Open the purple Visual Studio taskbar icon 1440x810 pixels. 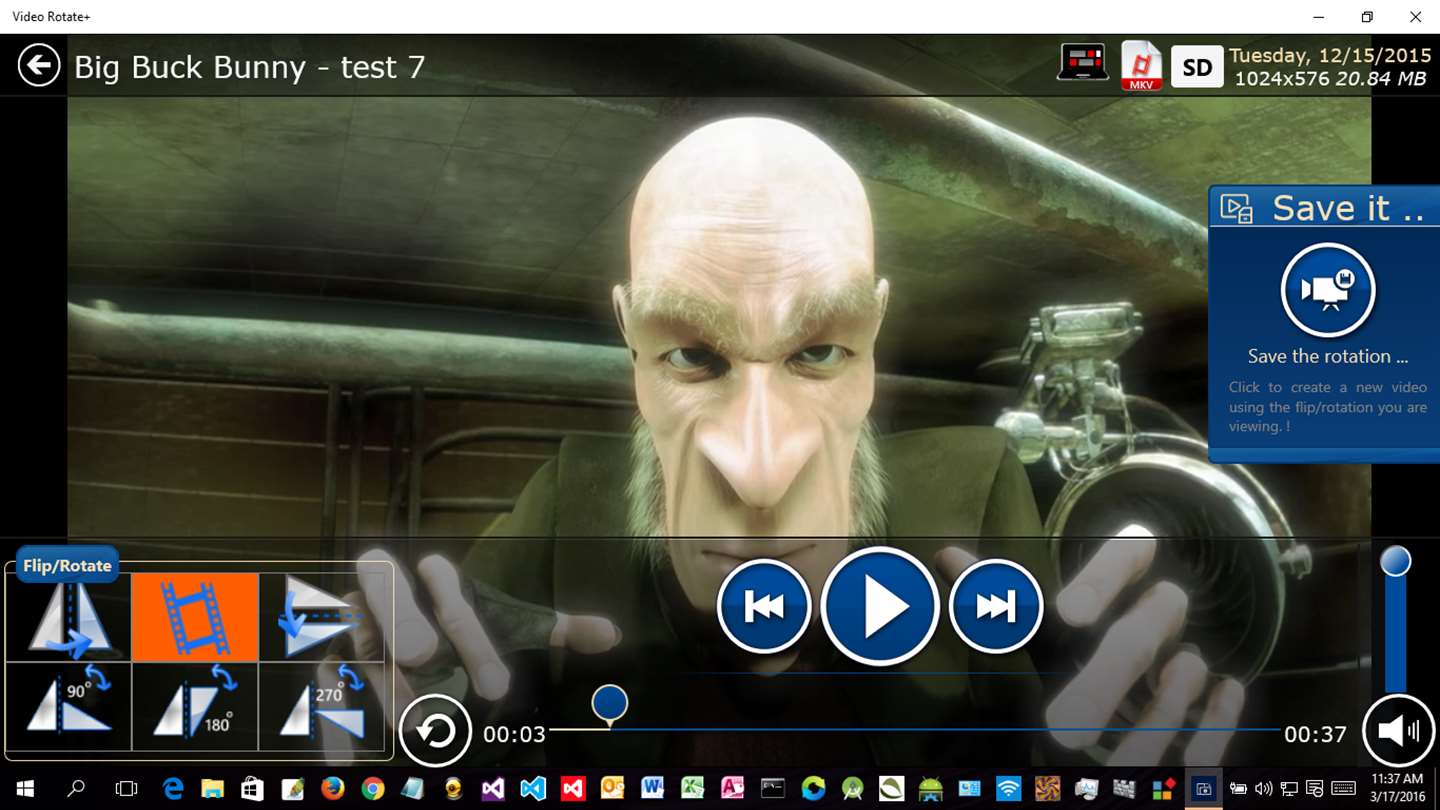click(x=493, y=789)
